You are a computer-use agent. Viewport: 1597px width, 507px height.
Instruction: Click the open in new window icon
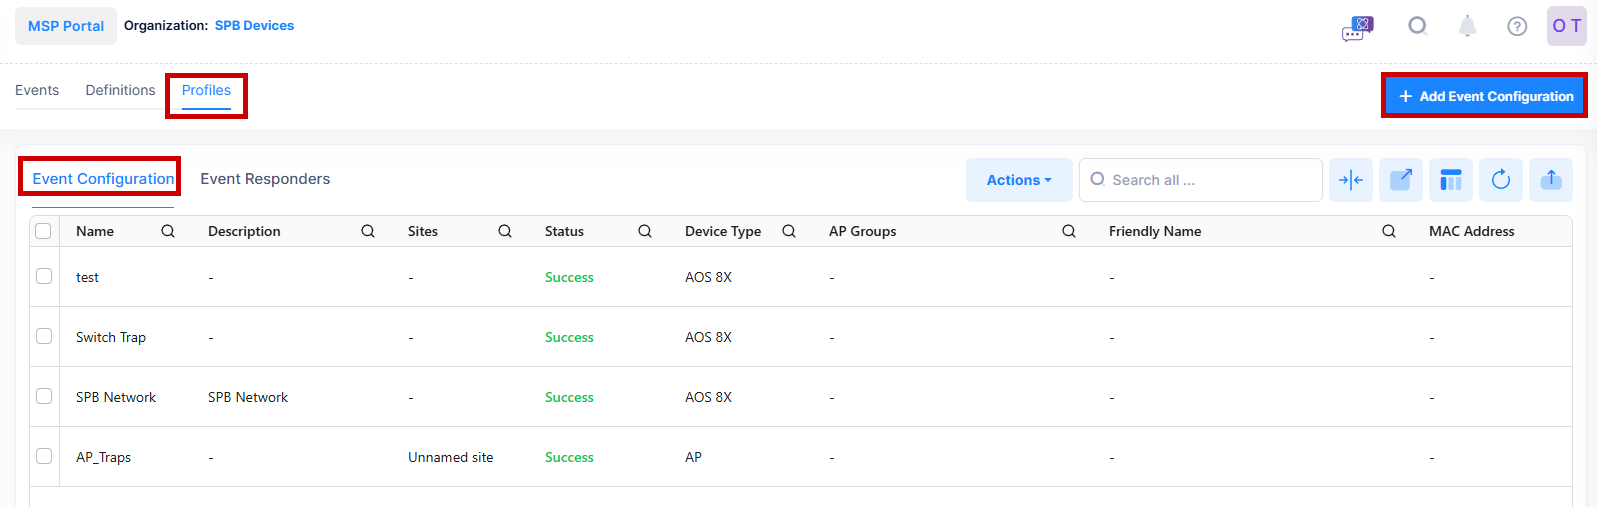coord(1401,180)
